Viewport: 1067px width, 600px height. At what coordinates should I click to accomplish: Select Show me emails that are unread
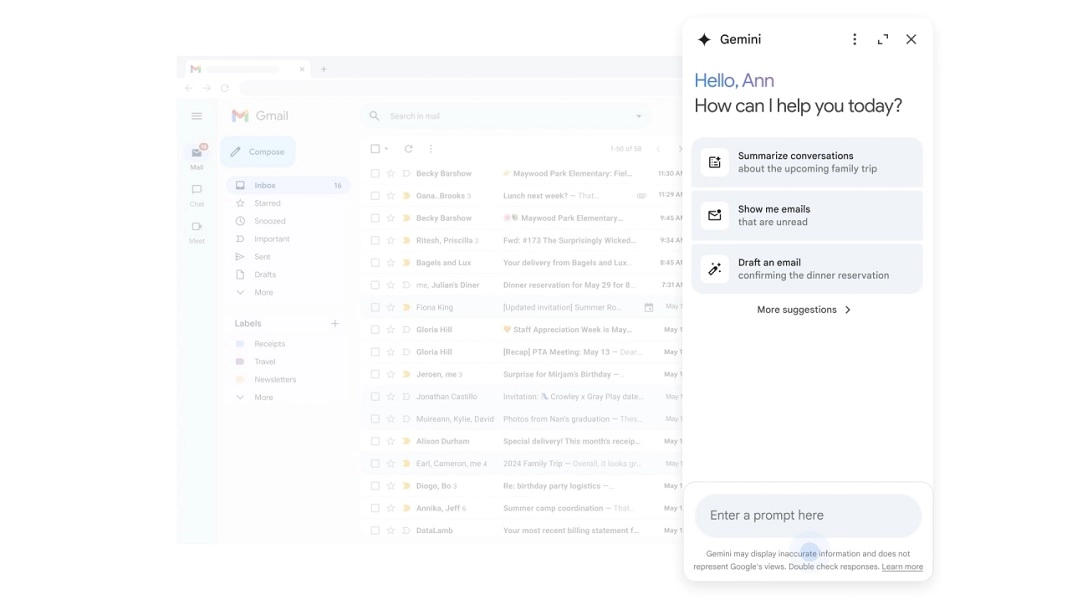click(x=807, y=215)
